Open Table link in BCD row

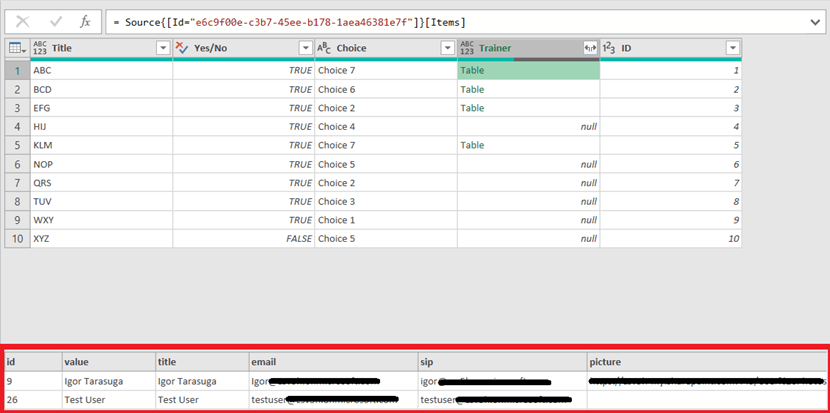click(472, 89)
